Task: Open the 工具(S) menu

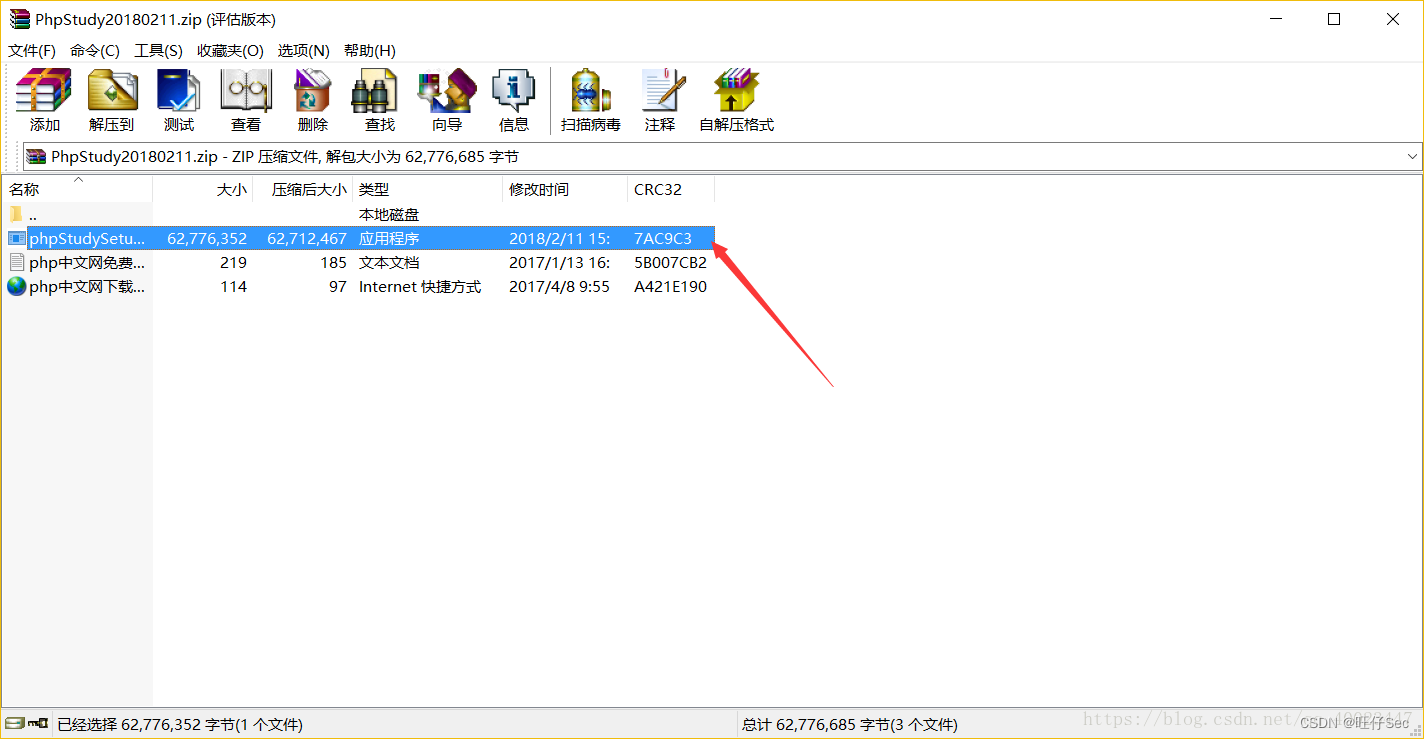Action: [x=159, y=51]
